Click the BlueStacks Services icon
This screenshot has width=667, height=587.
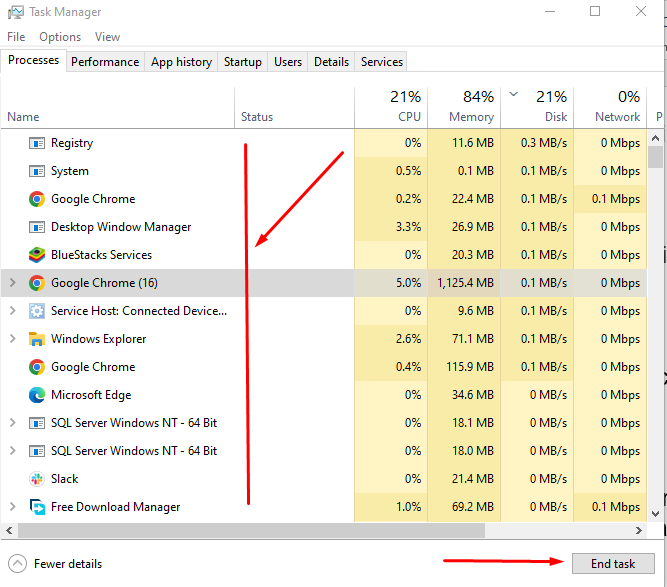pyautogui.click(x=37, y=255)
